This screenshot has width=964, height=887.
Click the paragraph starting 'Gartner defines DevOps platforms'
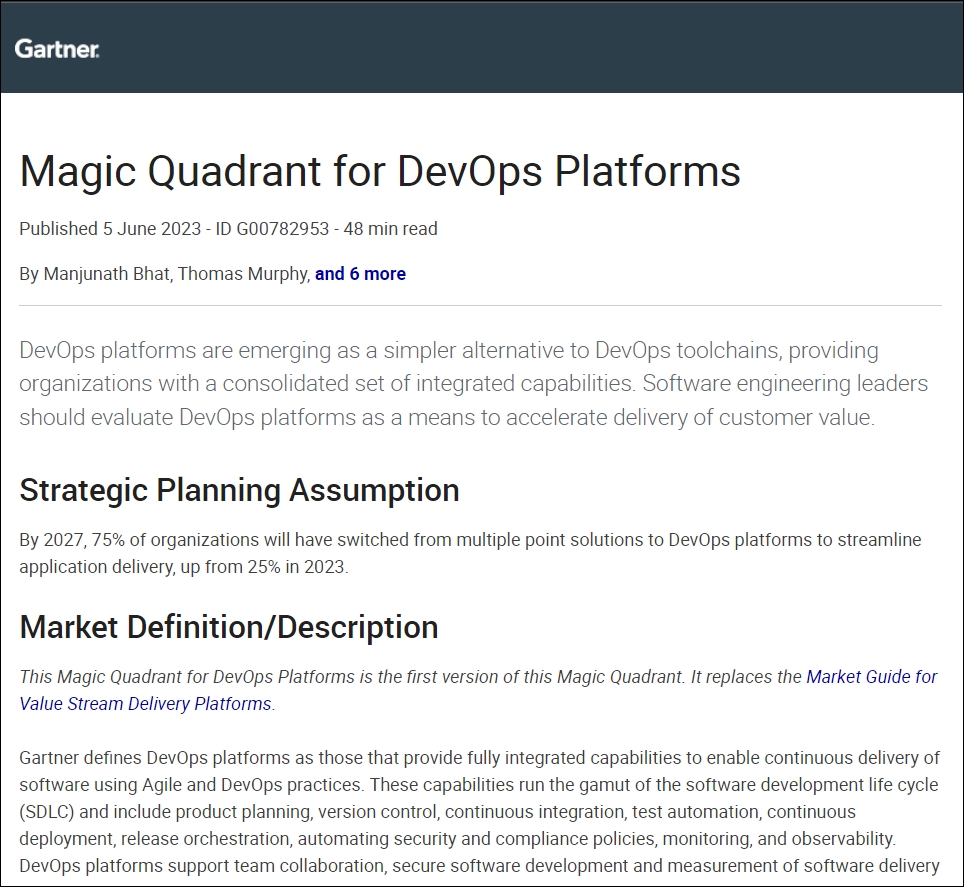(480, 811)
